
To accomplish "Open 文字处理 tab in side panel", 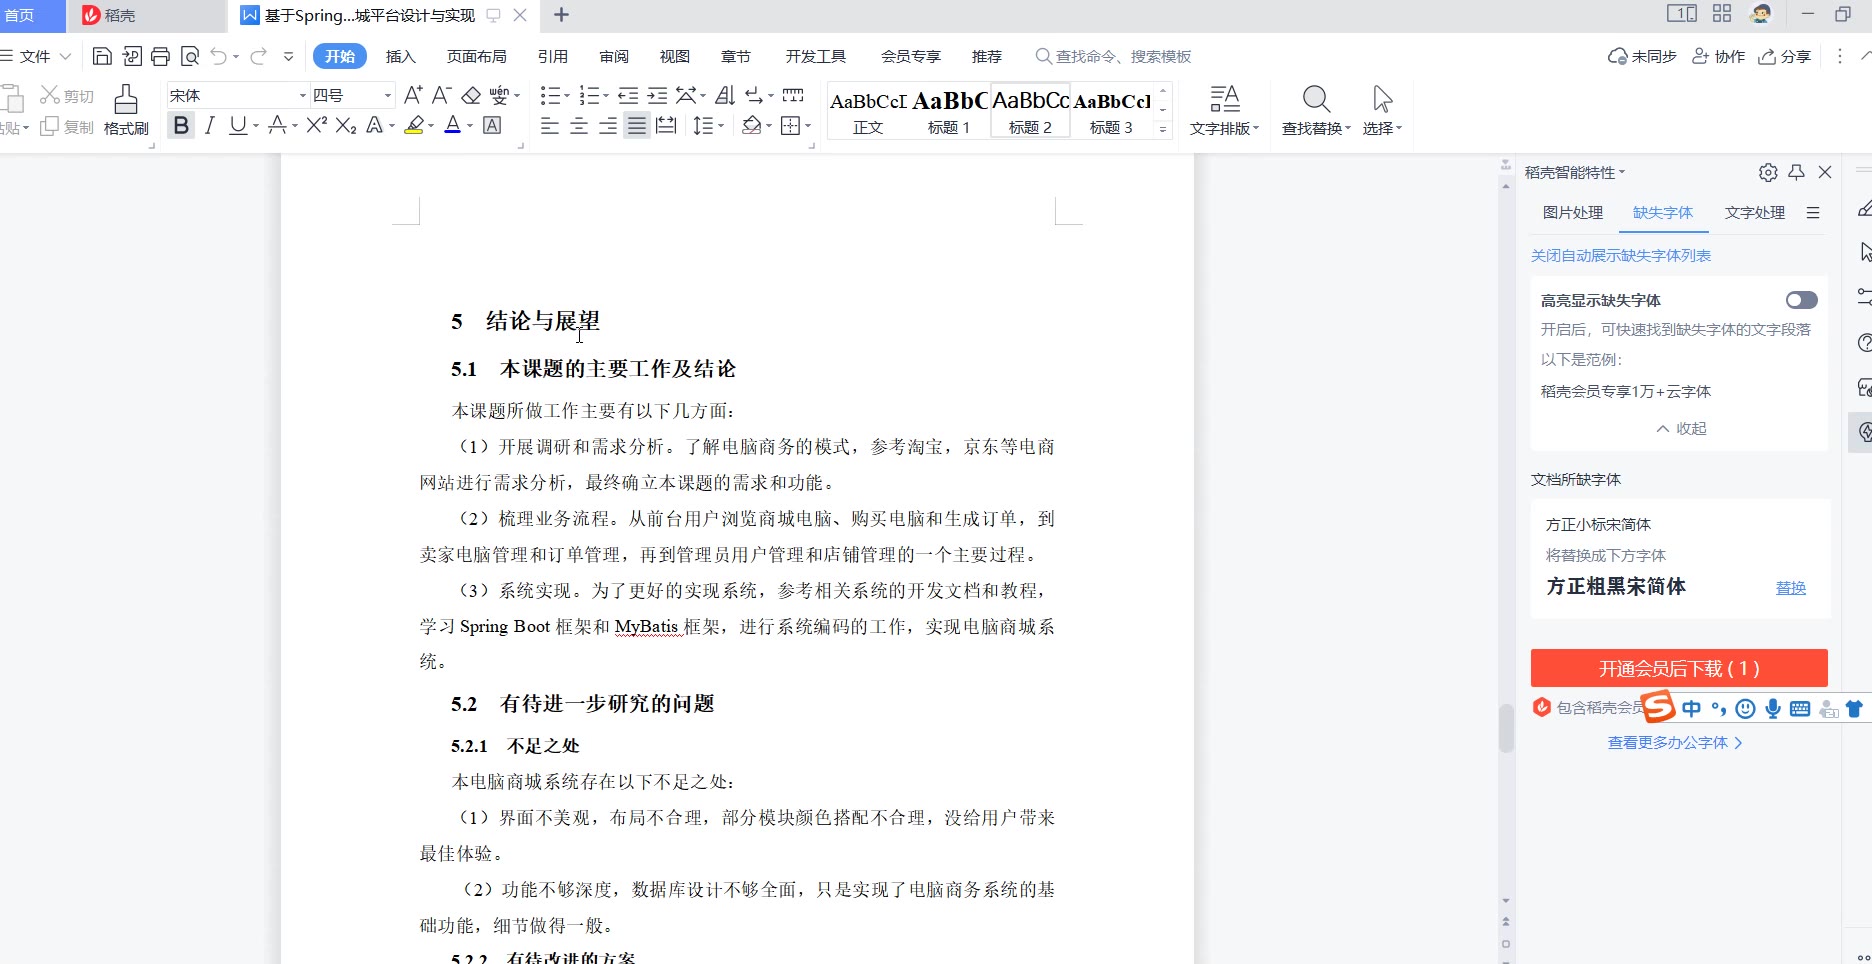I will tap(1755, 212).
